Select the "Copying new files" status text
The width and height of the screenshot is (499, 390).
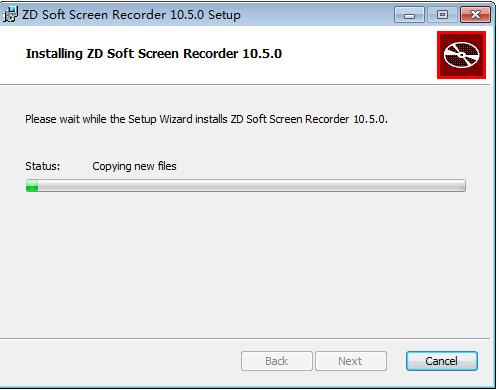tap(134, 166)
